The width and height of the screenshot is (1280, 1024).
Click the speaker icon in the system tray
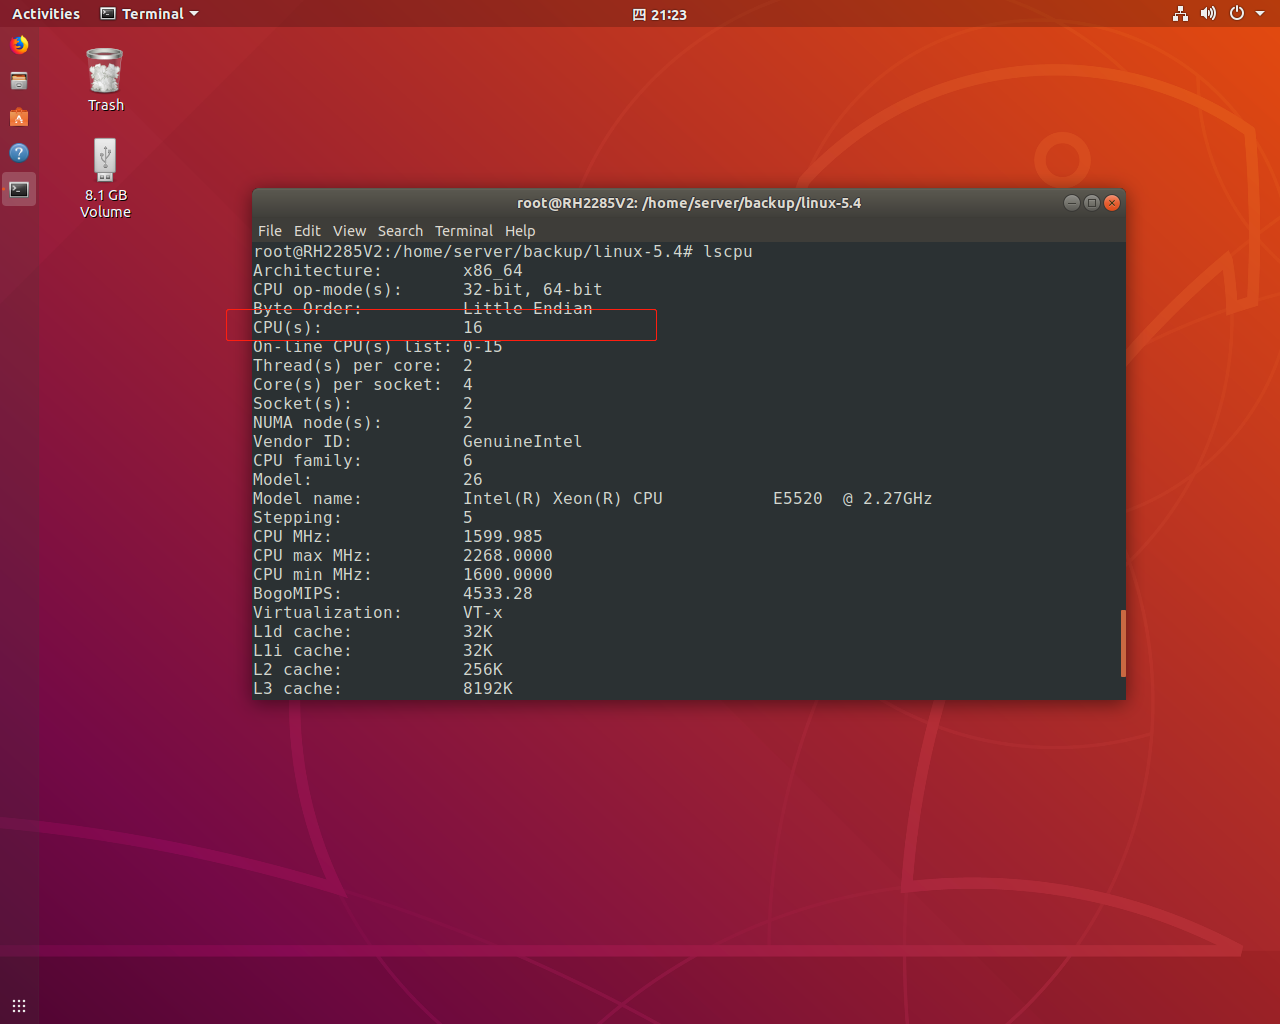point(1208,13)
